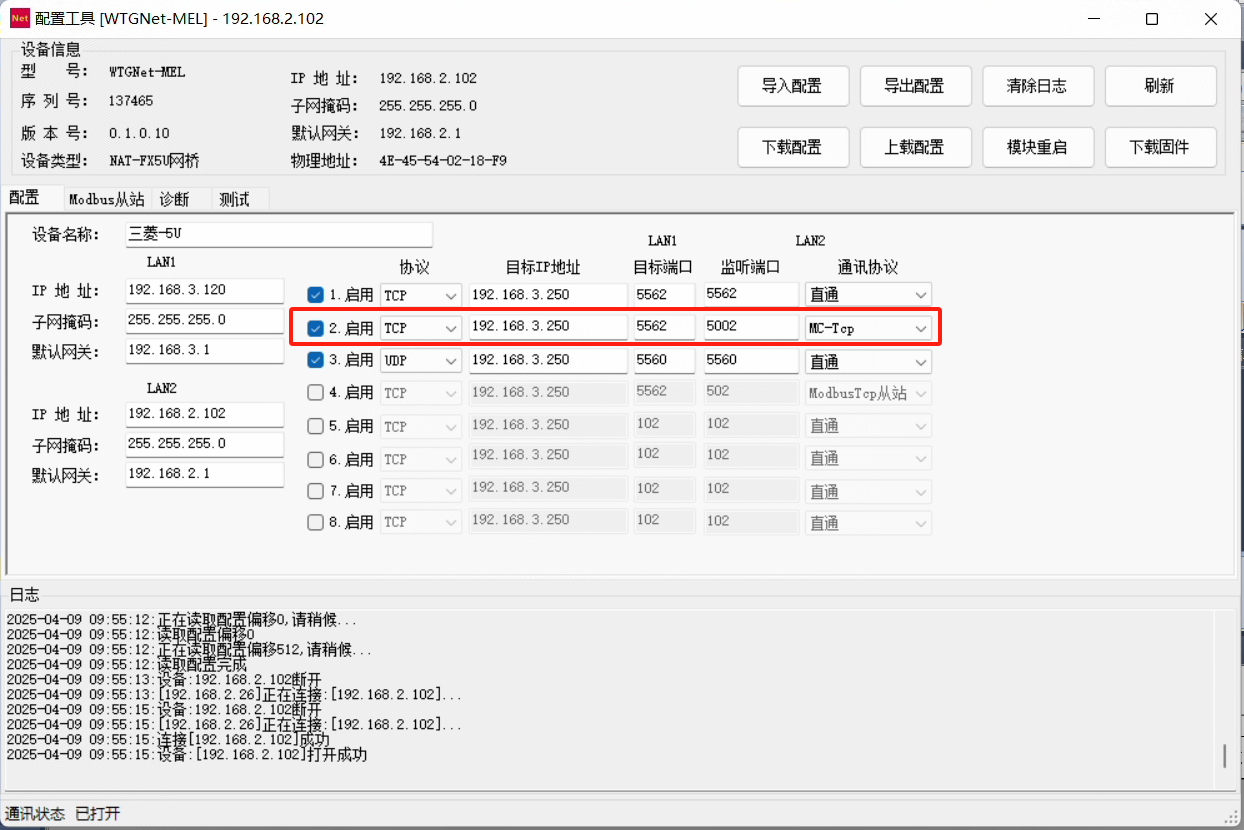Viewport: 1244px width, 830px height.
Task: Click row 3 target port field 5560
Action: (x=664, y=360)
